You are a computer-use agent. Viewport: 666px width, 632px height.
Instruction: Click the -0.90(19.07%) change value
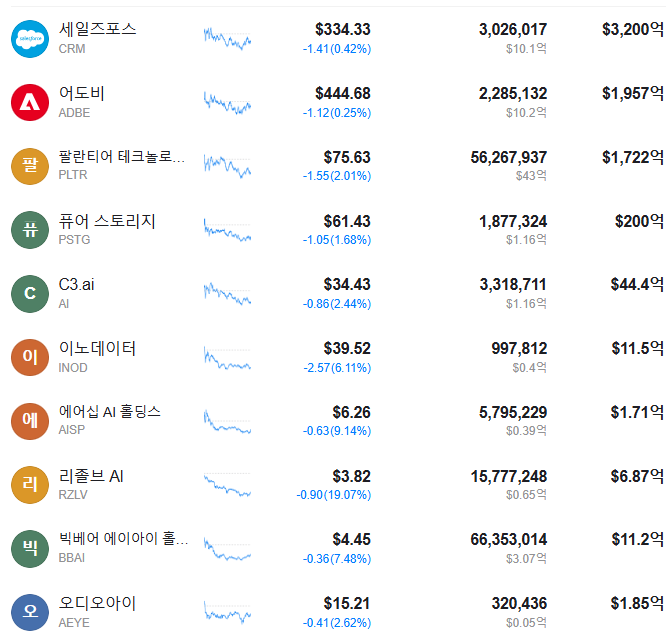coord(334,495)
